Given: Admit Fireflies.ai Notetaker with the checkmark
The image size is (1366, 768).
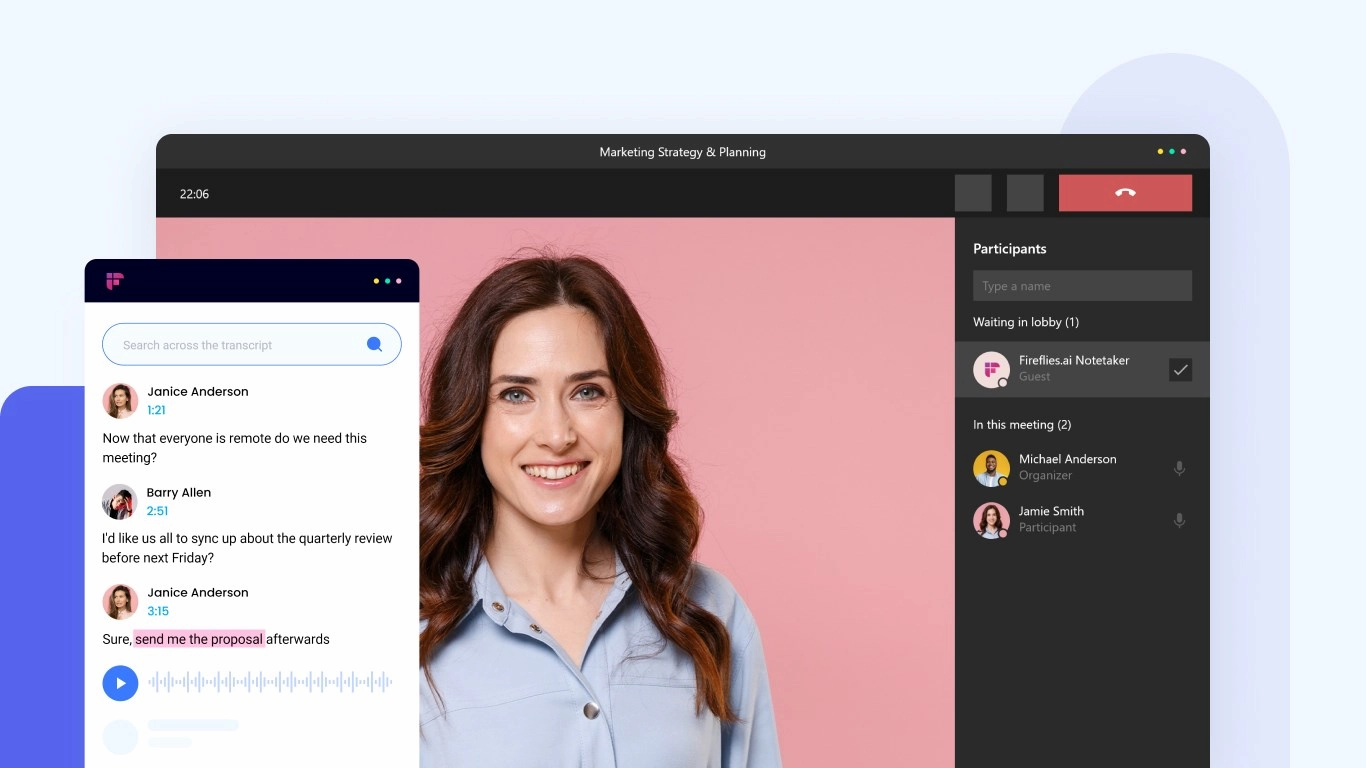Looking at the screenshot, I should click(1180, 370).
